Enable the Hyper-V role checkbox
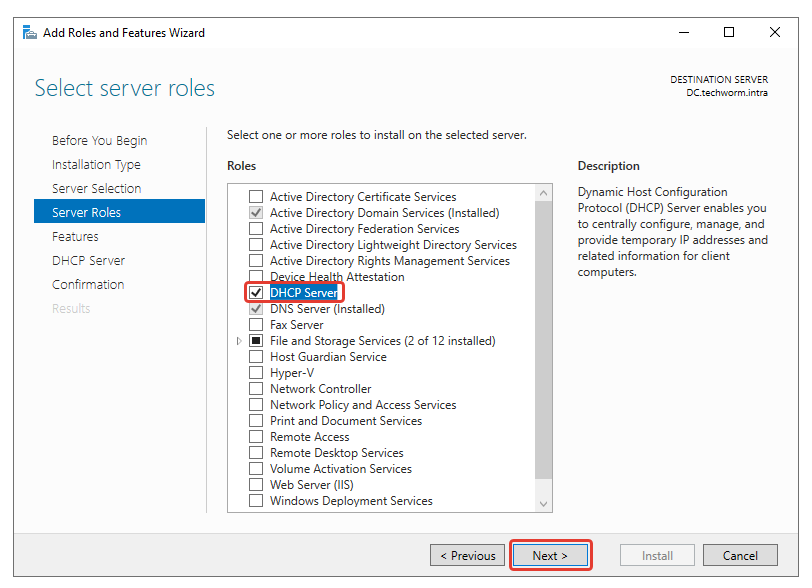The image size is (812, 588). [x=257, y=373]
